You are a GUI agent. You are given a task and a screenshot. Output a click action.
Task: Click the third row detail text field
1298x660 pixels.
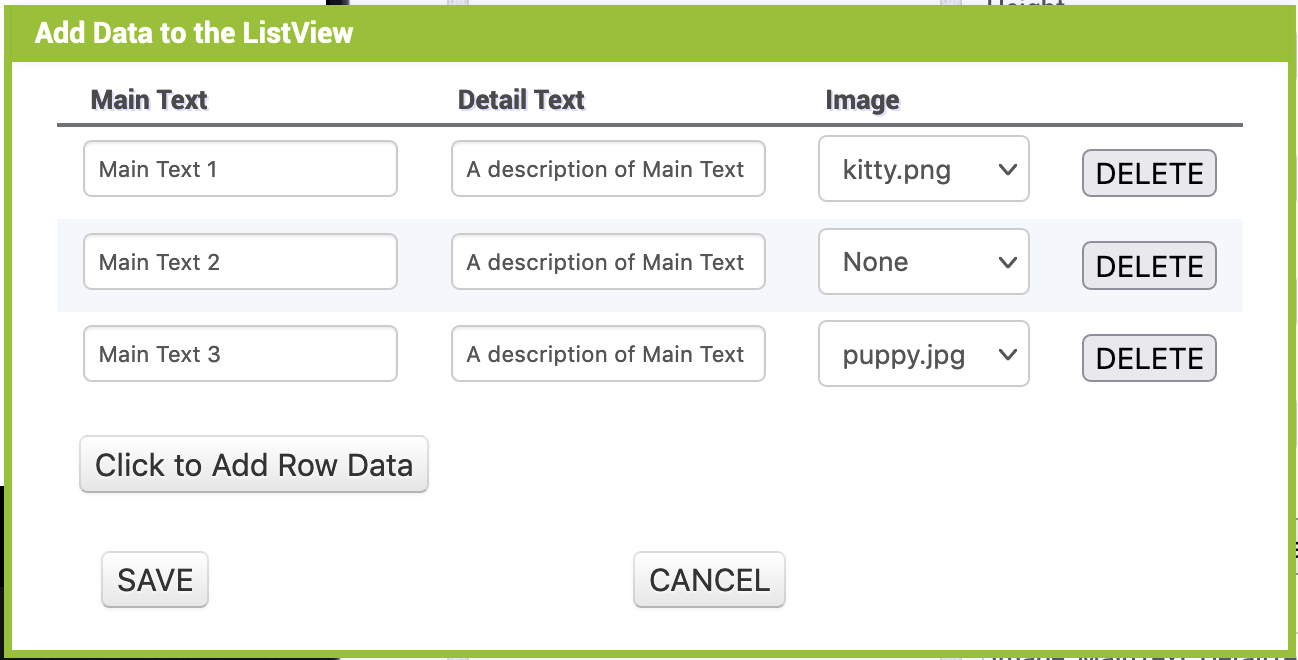607,353
